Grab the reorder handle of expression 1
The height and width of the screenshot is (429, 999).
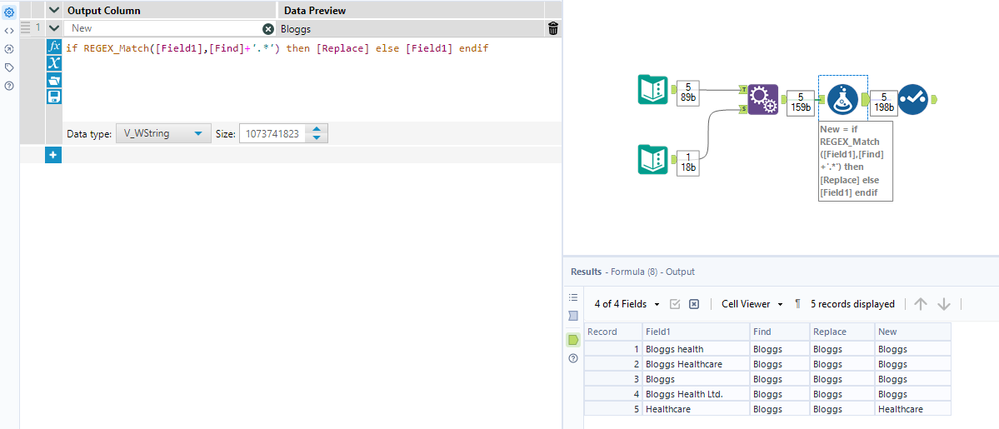coord(25,28)
